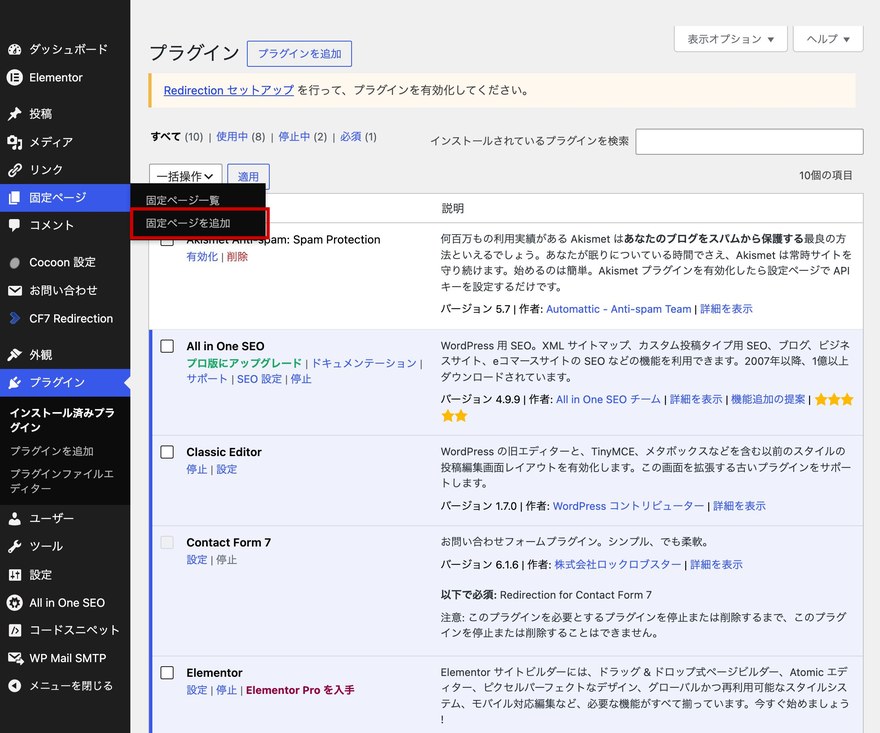The width and height of the screenshot is (880, 733).
Task: Click the collapse arrow icon for メニューを閉じる
Action: coord(15,686)
